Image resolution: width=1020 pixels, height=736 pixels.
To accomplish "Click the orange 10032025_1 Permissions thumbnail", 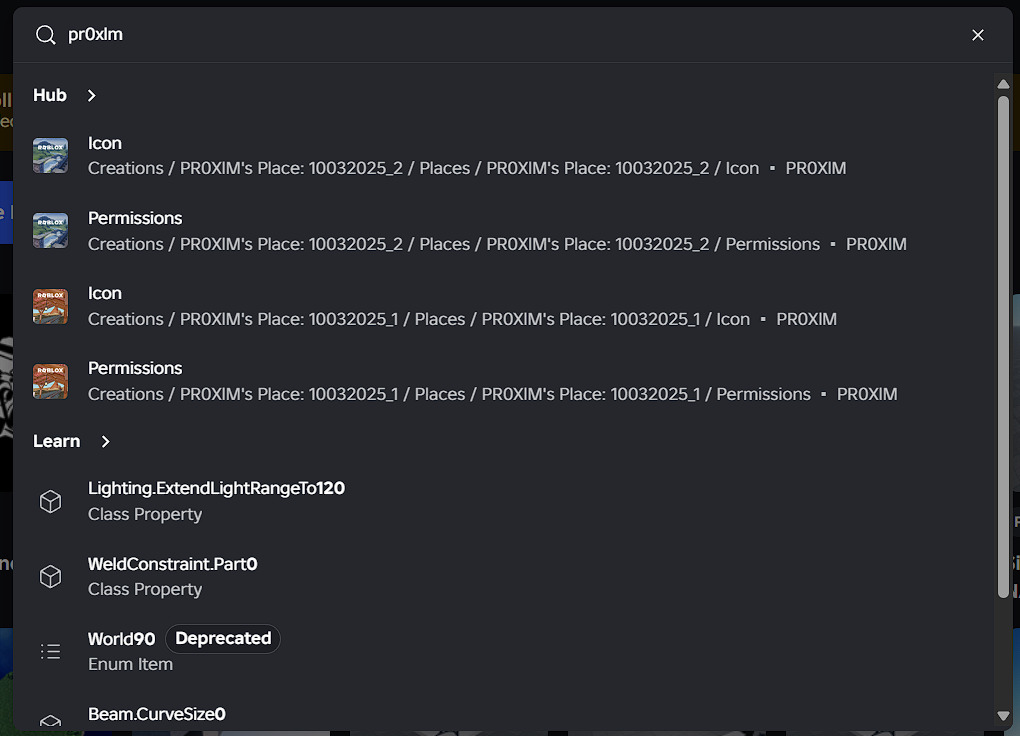I will click(51, 381).
